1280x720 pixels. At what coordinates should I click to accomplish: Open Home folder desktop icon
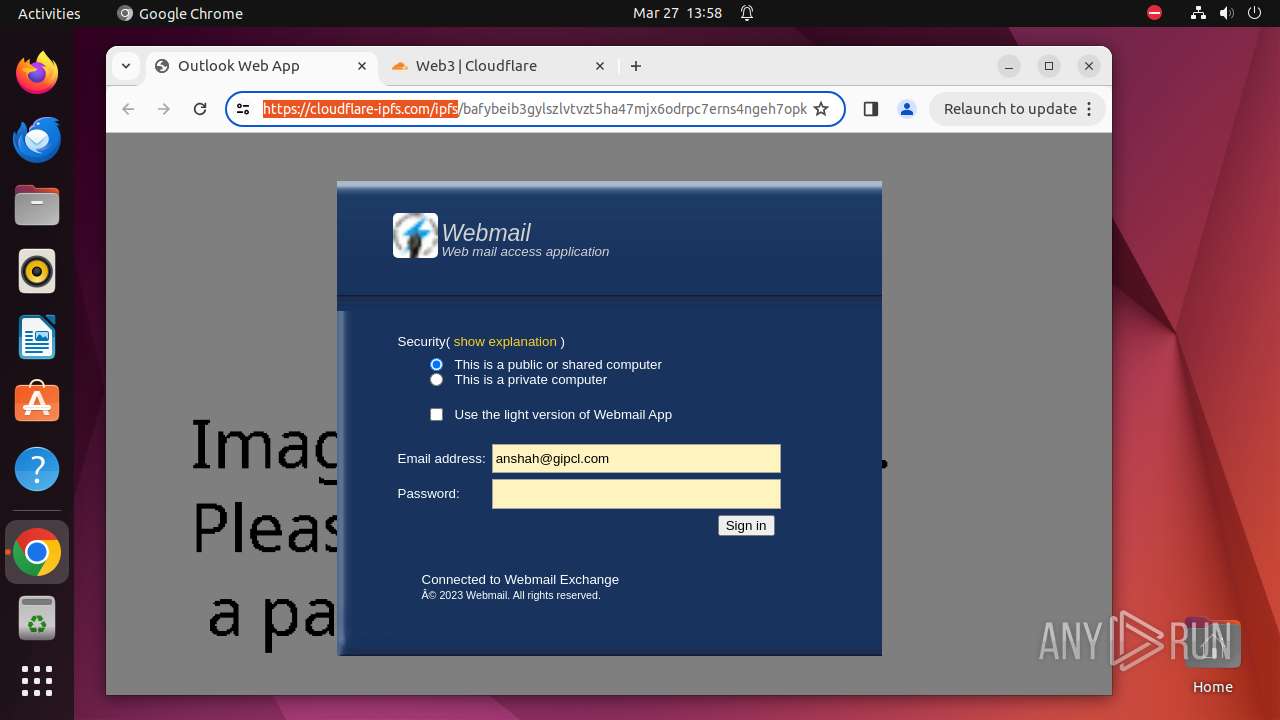[x=1212, y=656]
